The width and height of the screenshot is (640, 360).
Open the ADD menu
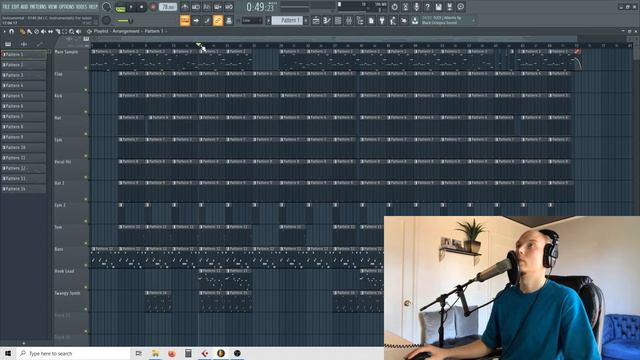pos(24,7)
